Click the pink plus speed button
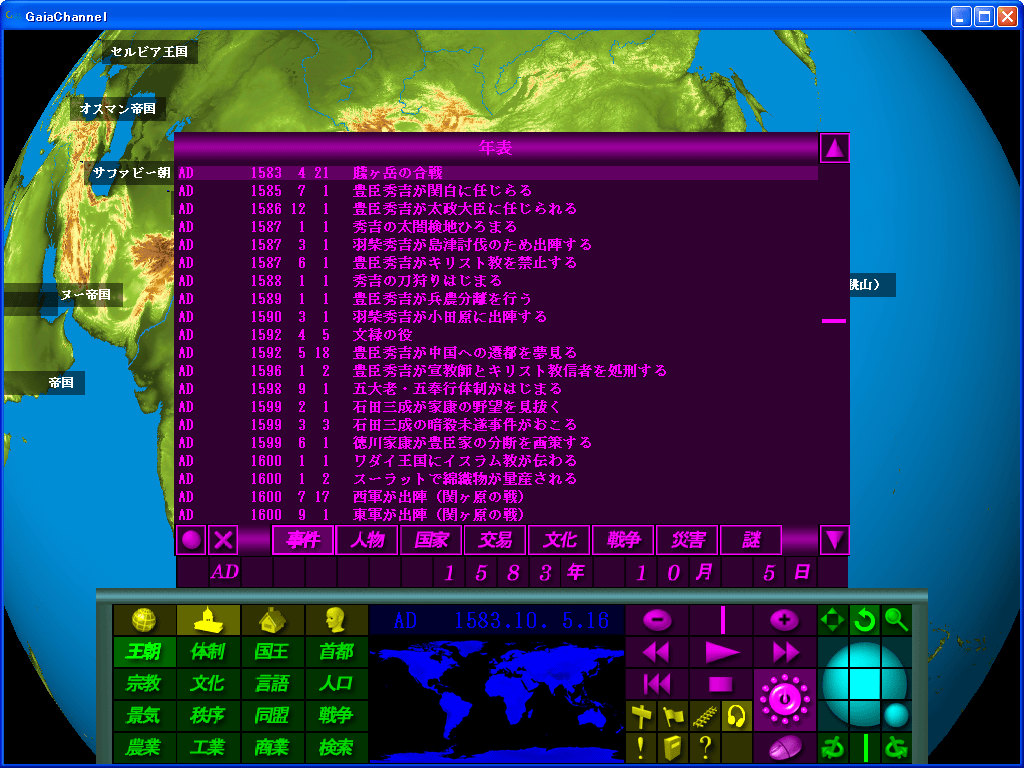This screenshot has height=768, width=1024. pos(785,620)
